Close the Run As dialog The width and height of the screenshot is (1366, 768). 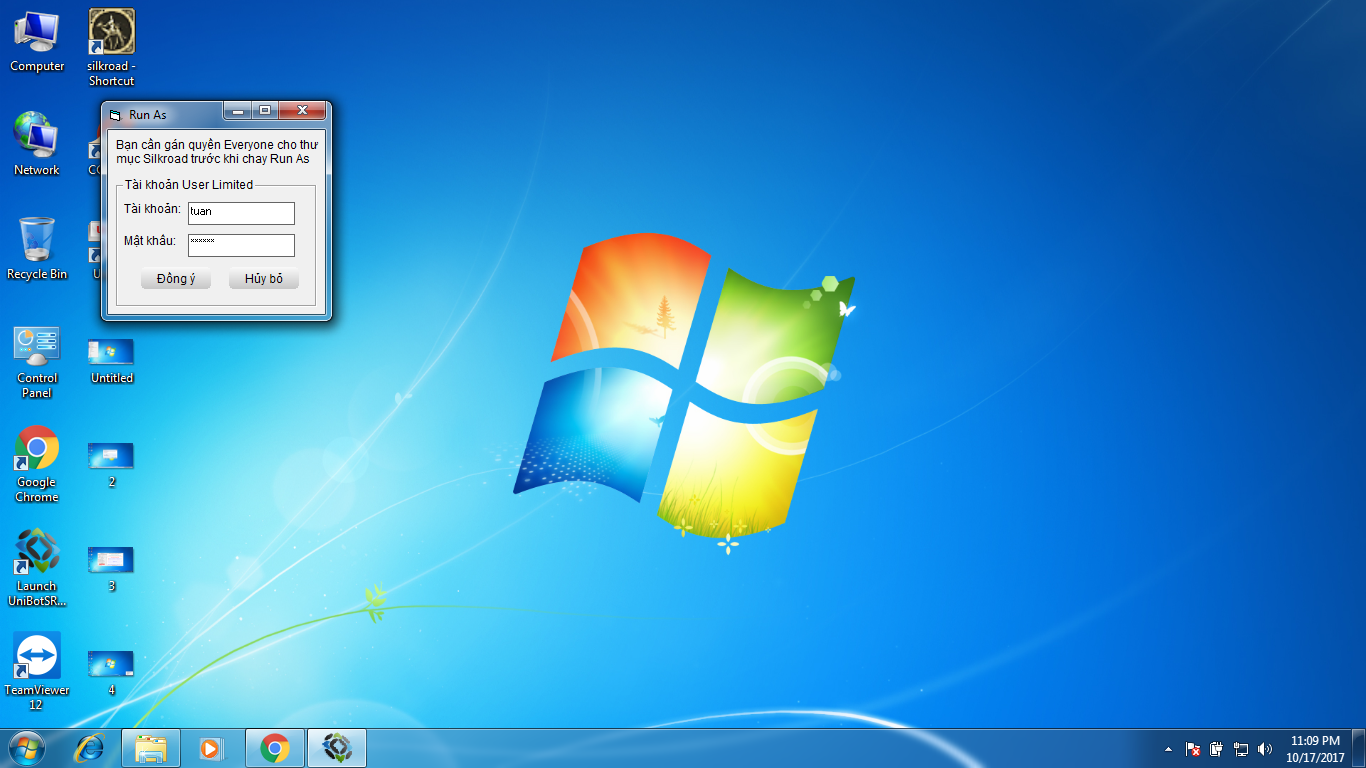[302, 111]
